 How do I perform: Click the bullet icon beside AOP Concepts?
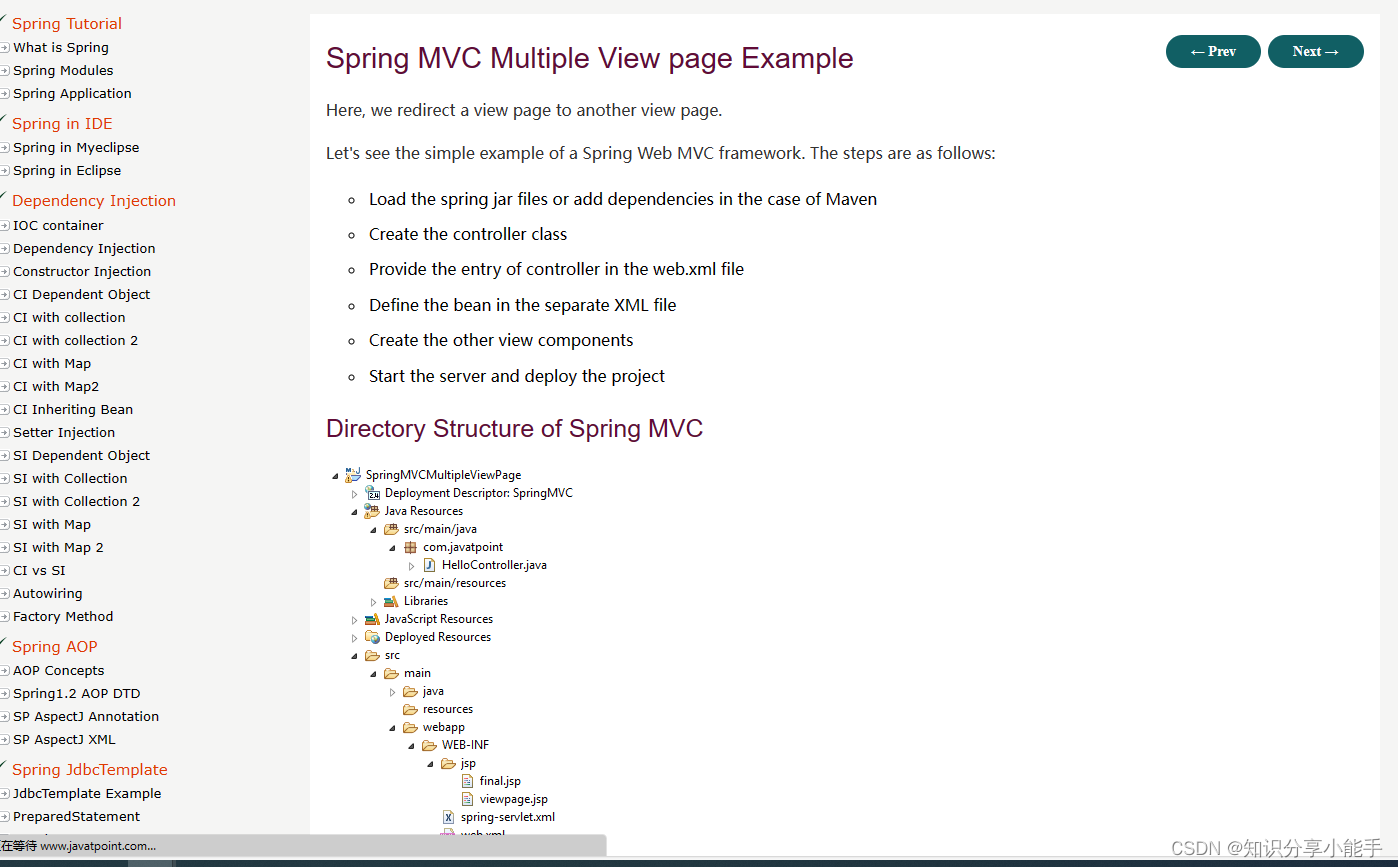point(5,671)
